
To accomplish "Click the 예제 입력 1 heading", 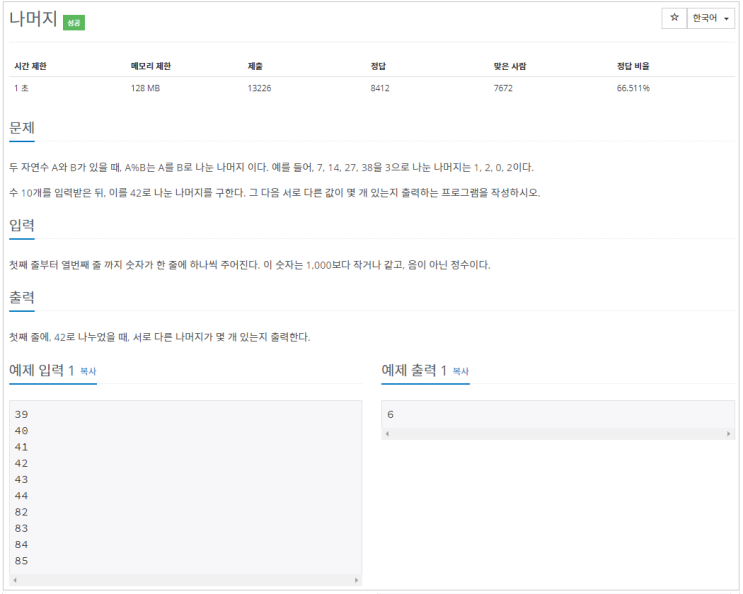I will point(42,370).
